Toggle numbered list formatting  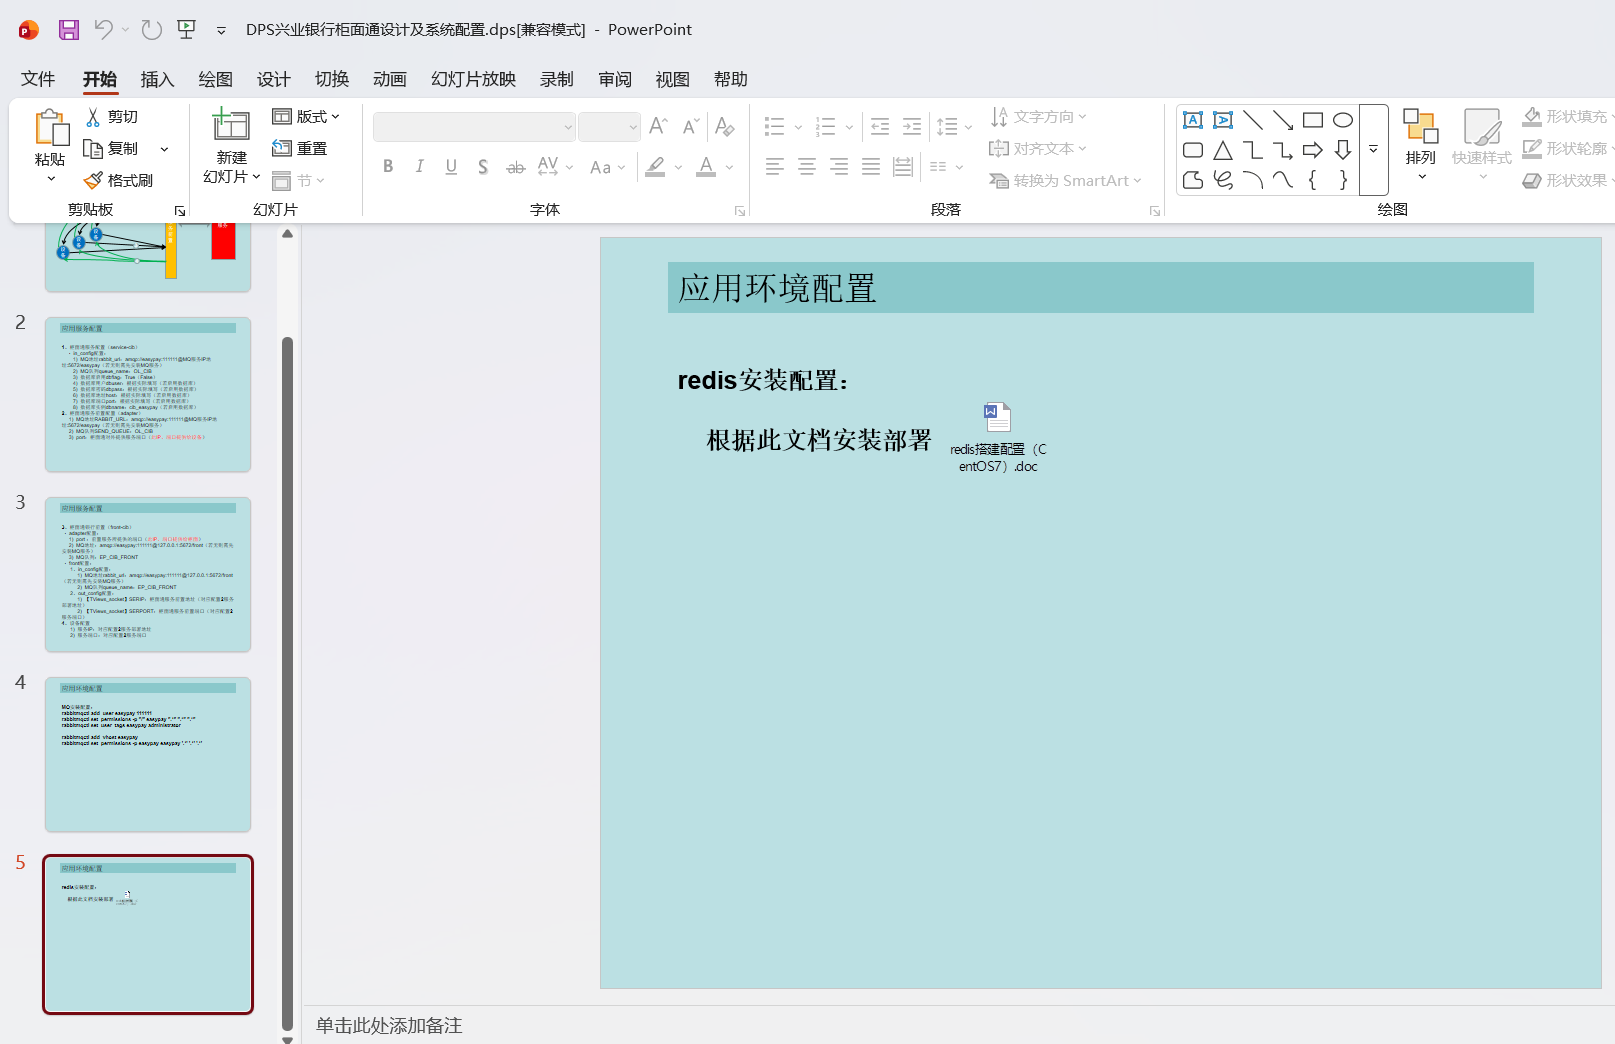(x=826, y=126)
